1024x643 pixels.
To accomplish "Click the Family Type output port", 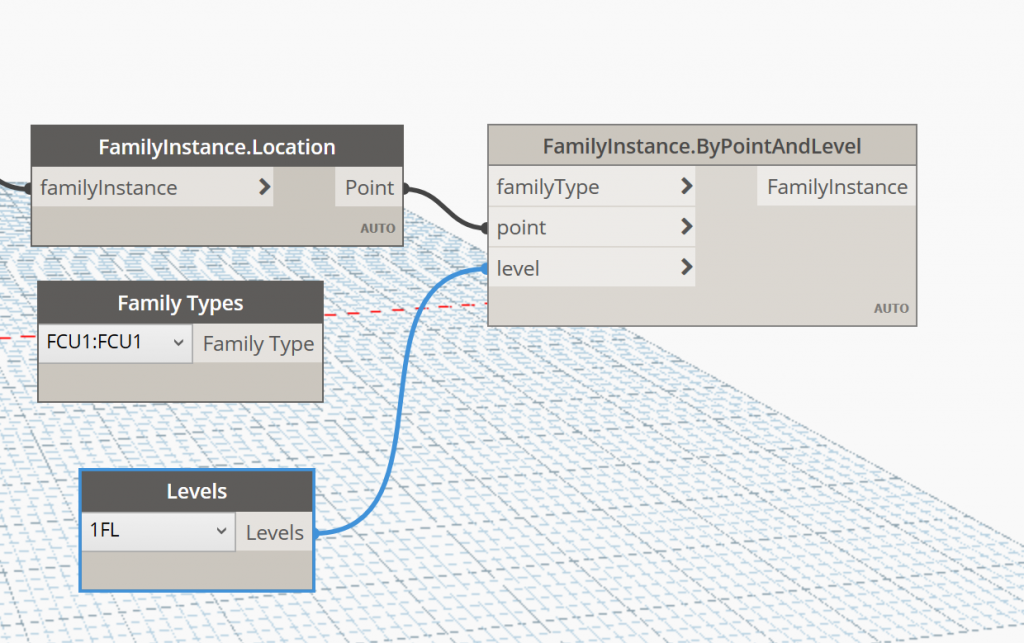I will click(x=257, y=343).
